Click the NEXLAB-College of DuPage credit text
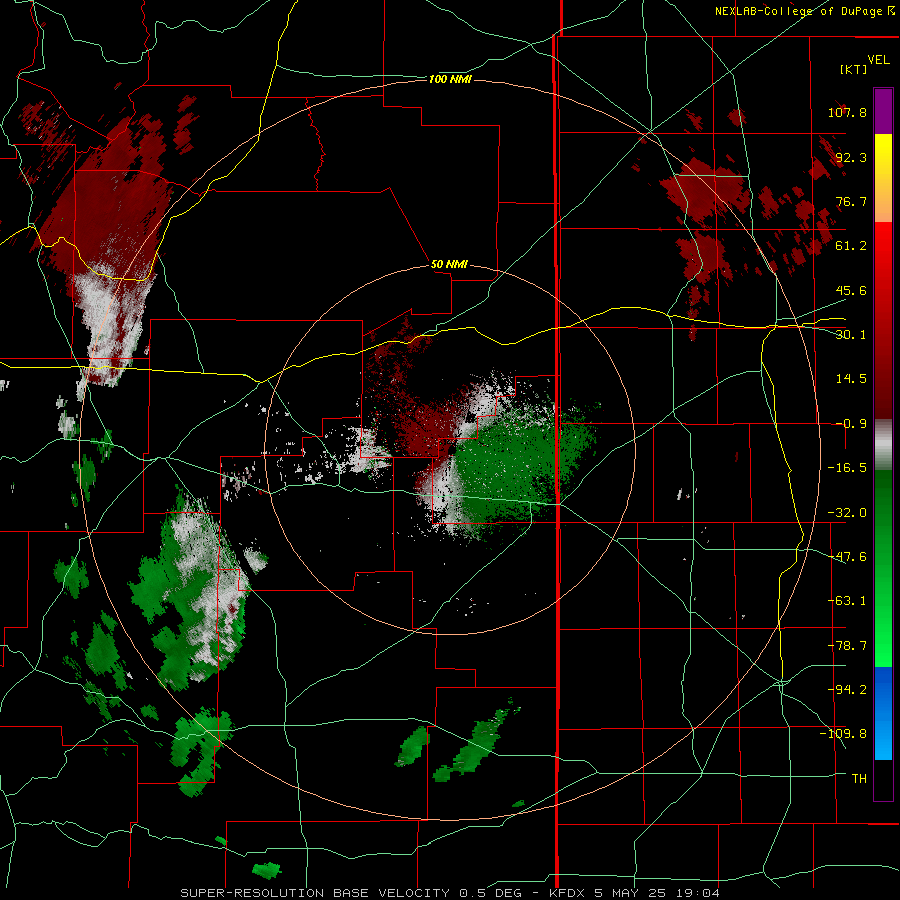The width and height of the screenshot is (900, 900). click(x=805, y=11)
